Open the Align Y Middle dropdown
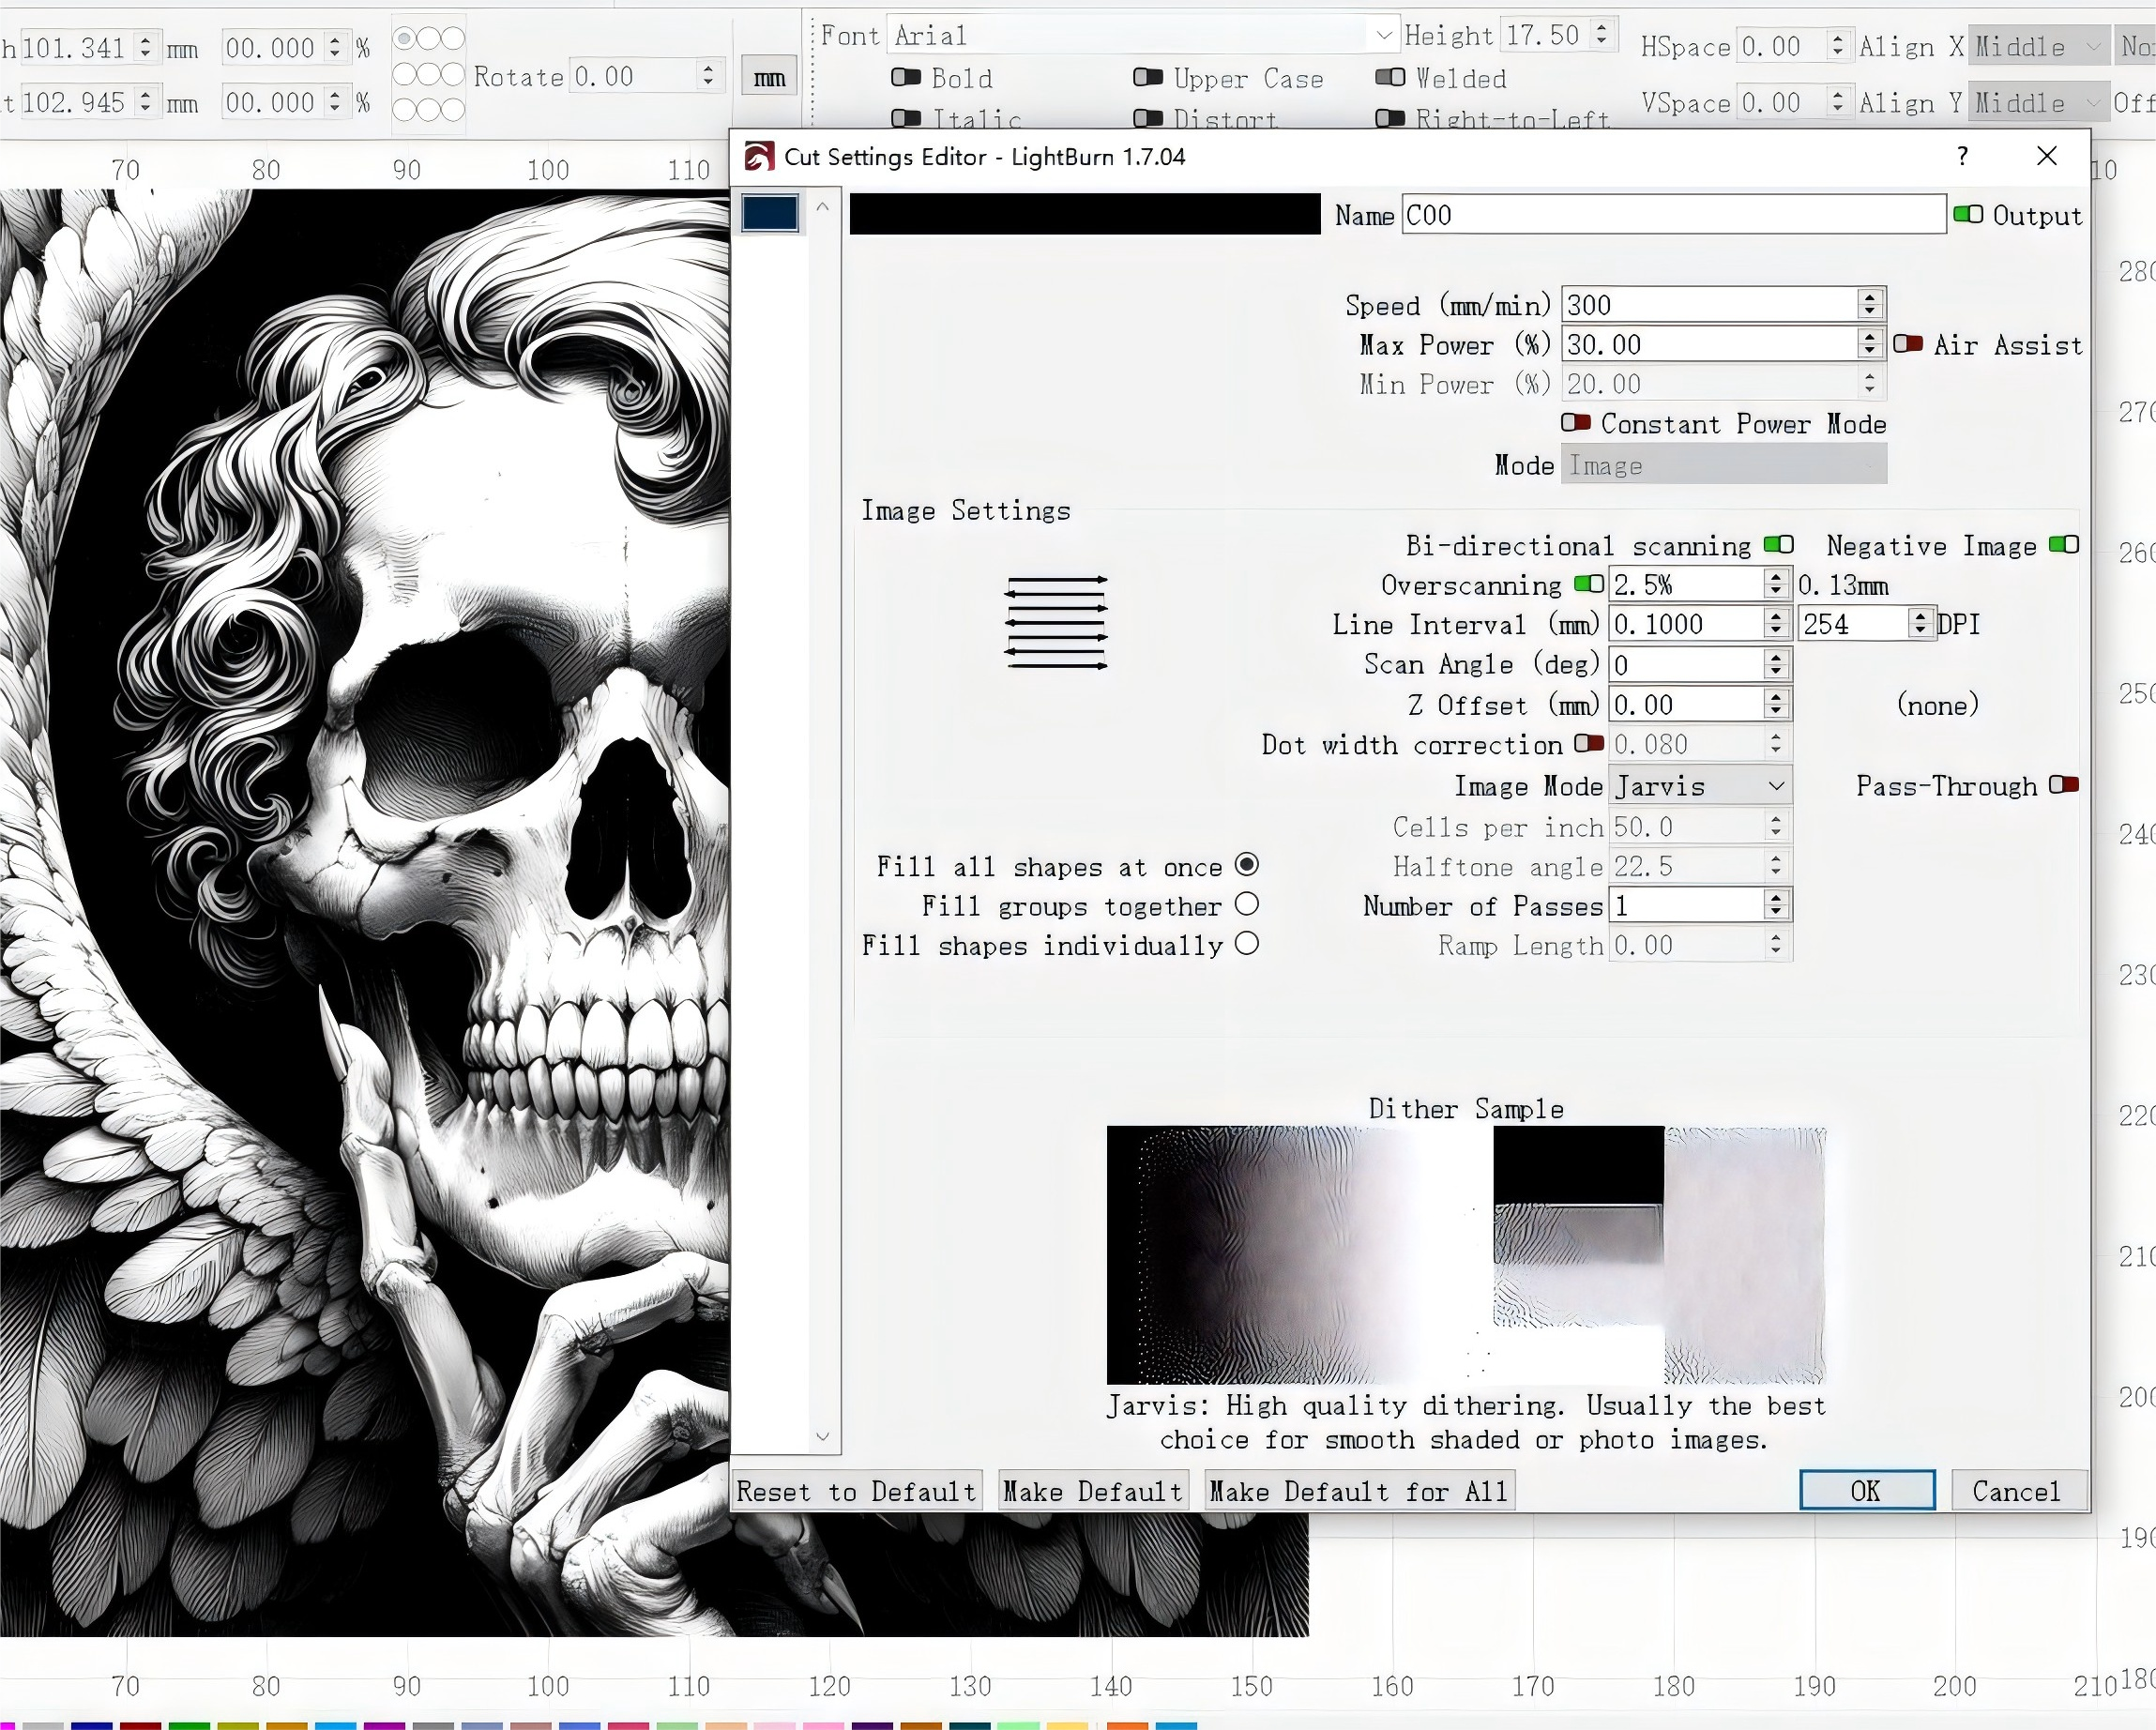 [x=2038, y=103]
